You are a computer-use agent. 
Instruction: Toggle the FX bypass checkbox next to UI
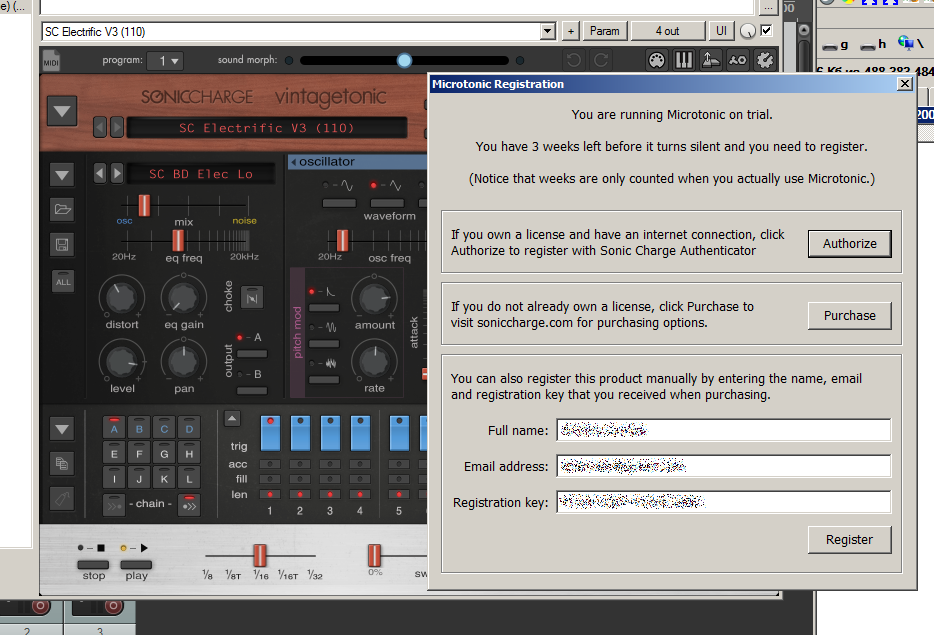coord(767,30)
